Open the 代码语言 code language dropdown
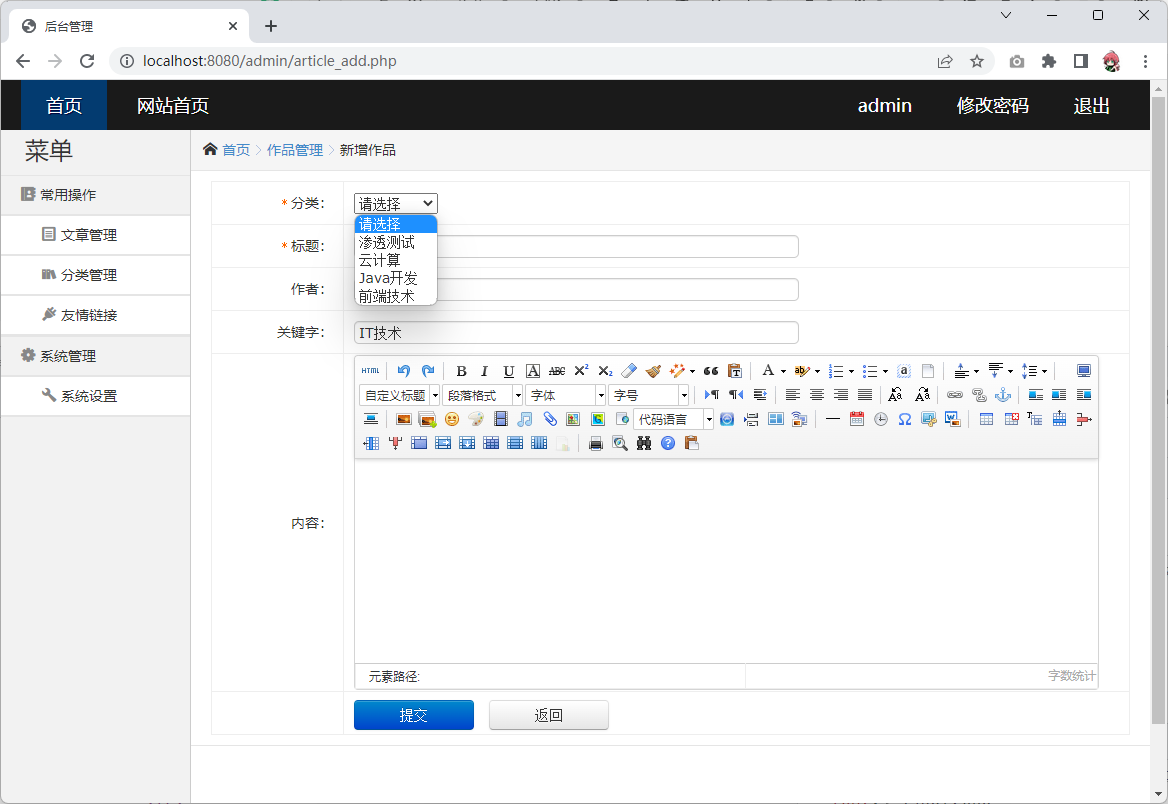This screenshot has height=804, width=1168. 673,419
